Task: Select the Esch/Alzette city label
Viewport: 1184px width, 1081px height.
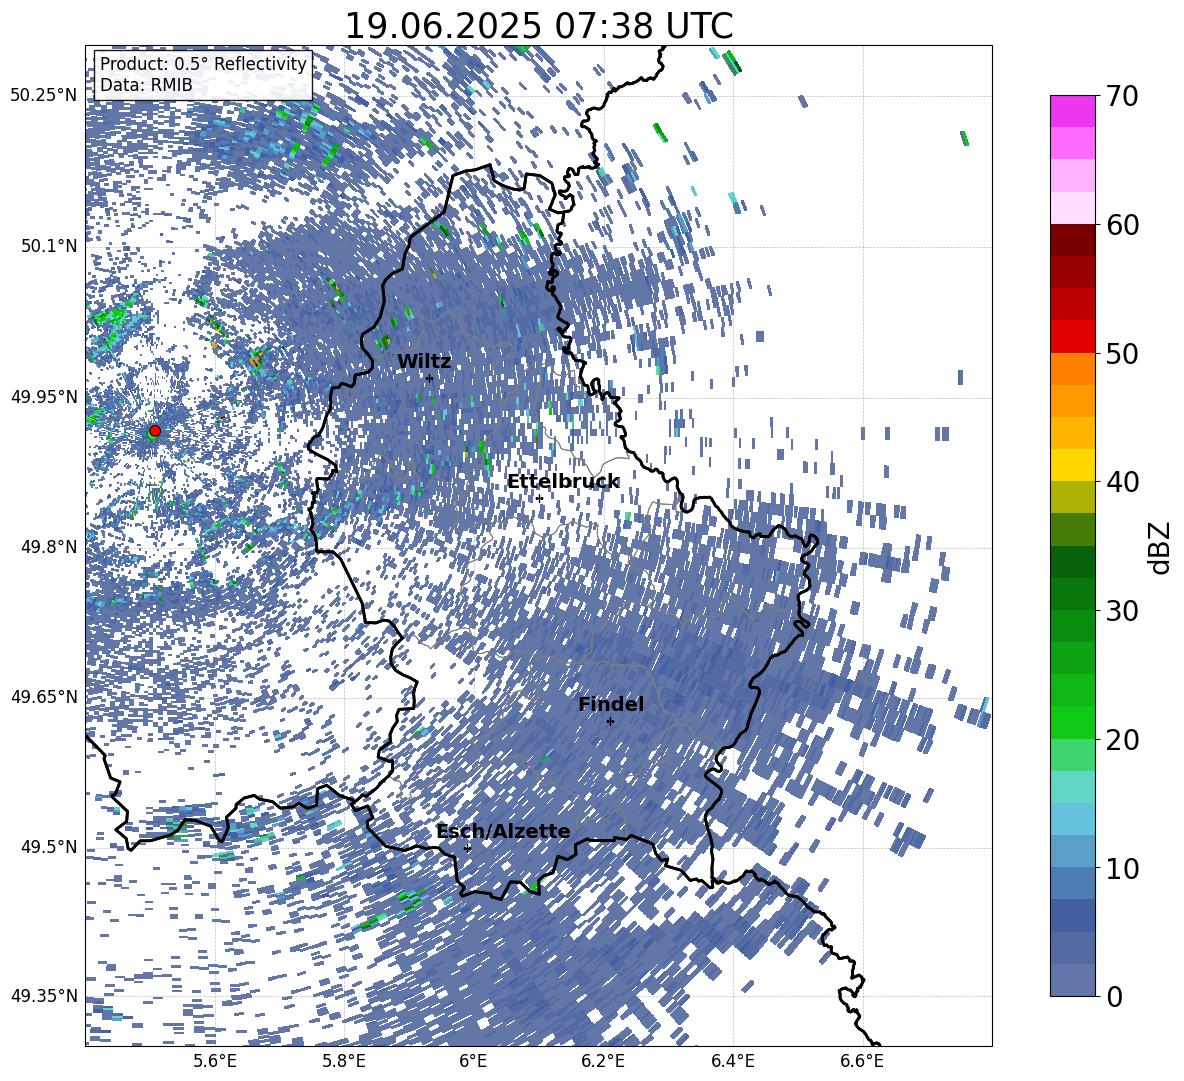Action: (x=503, y=832)
